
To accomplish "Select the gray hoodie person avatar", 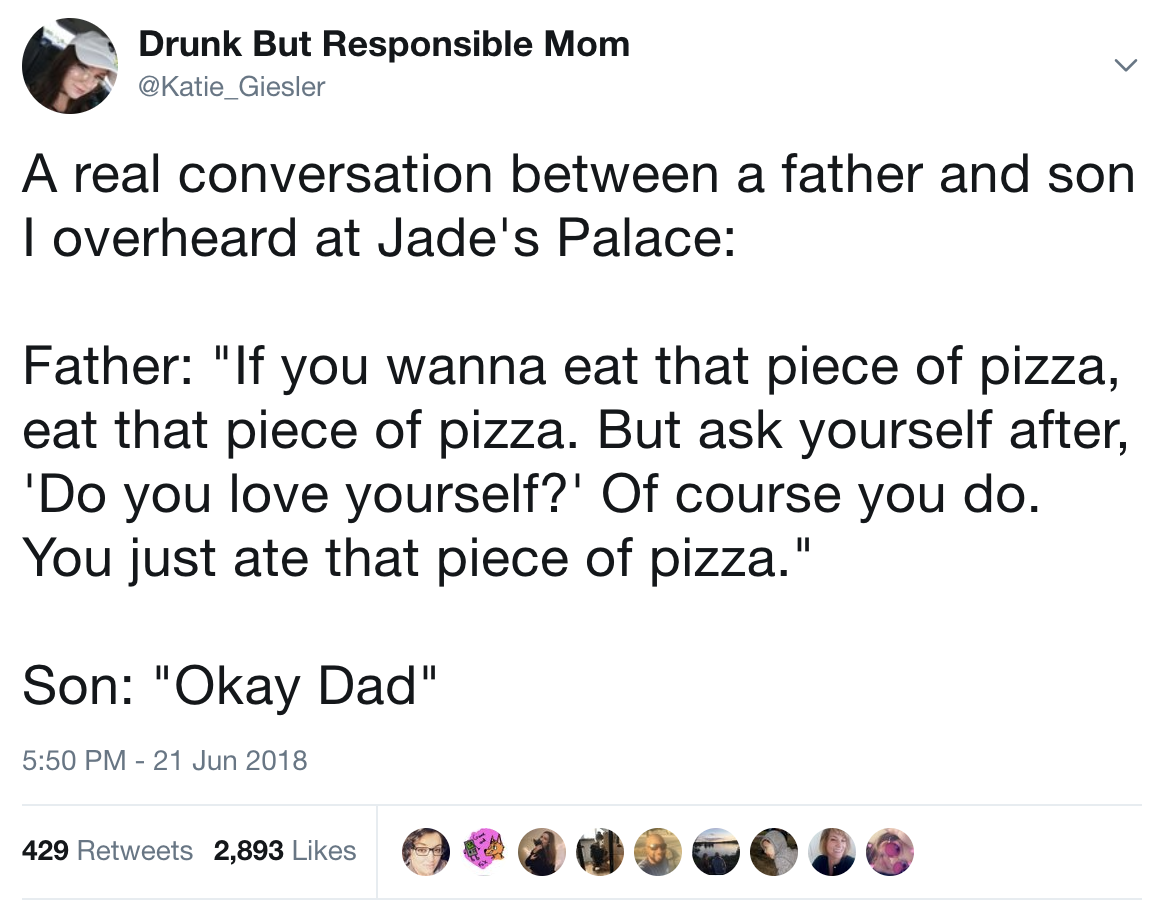I will pos(774,852).
